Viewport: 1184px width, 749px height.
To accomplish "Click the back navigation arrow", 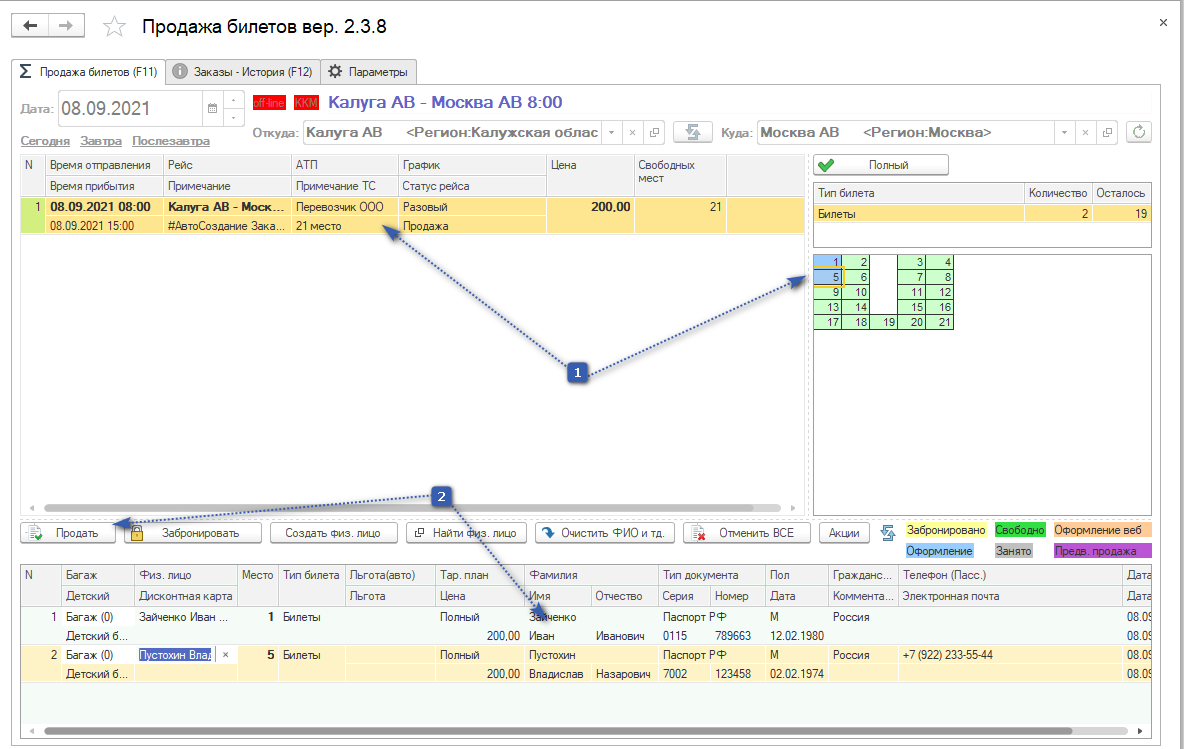I will pyautogui.click(x=30, y=26).
